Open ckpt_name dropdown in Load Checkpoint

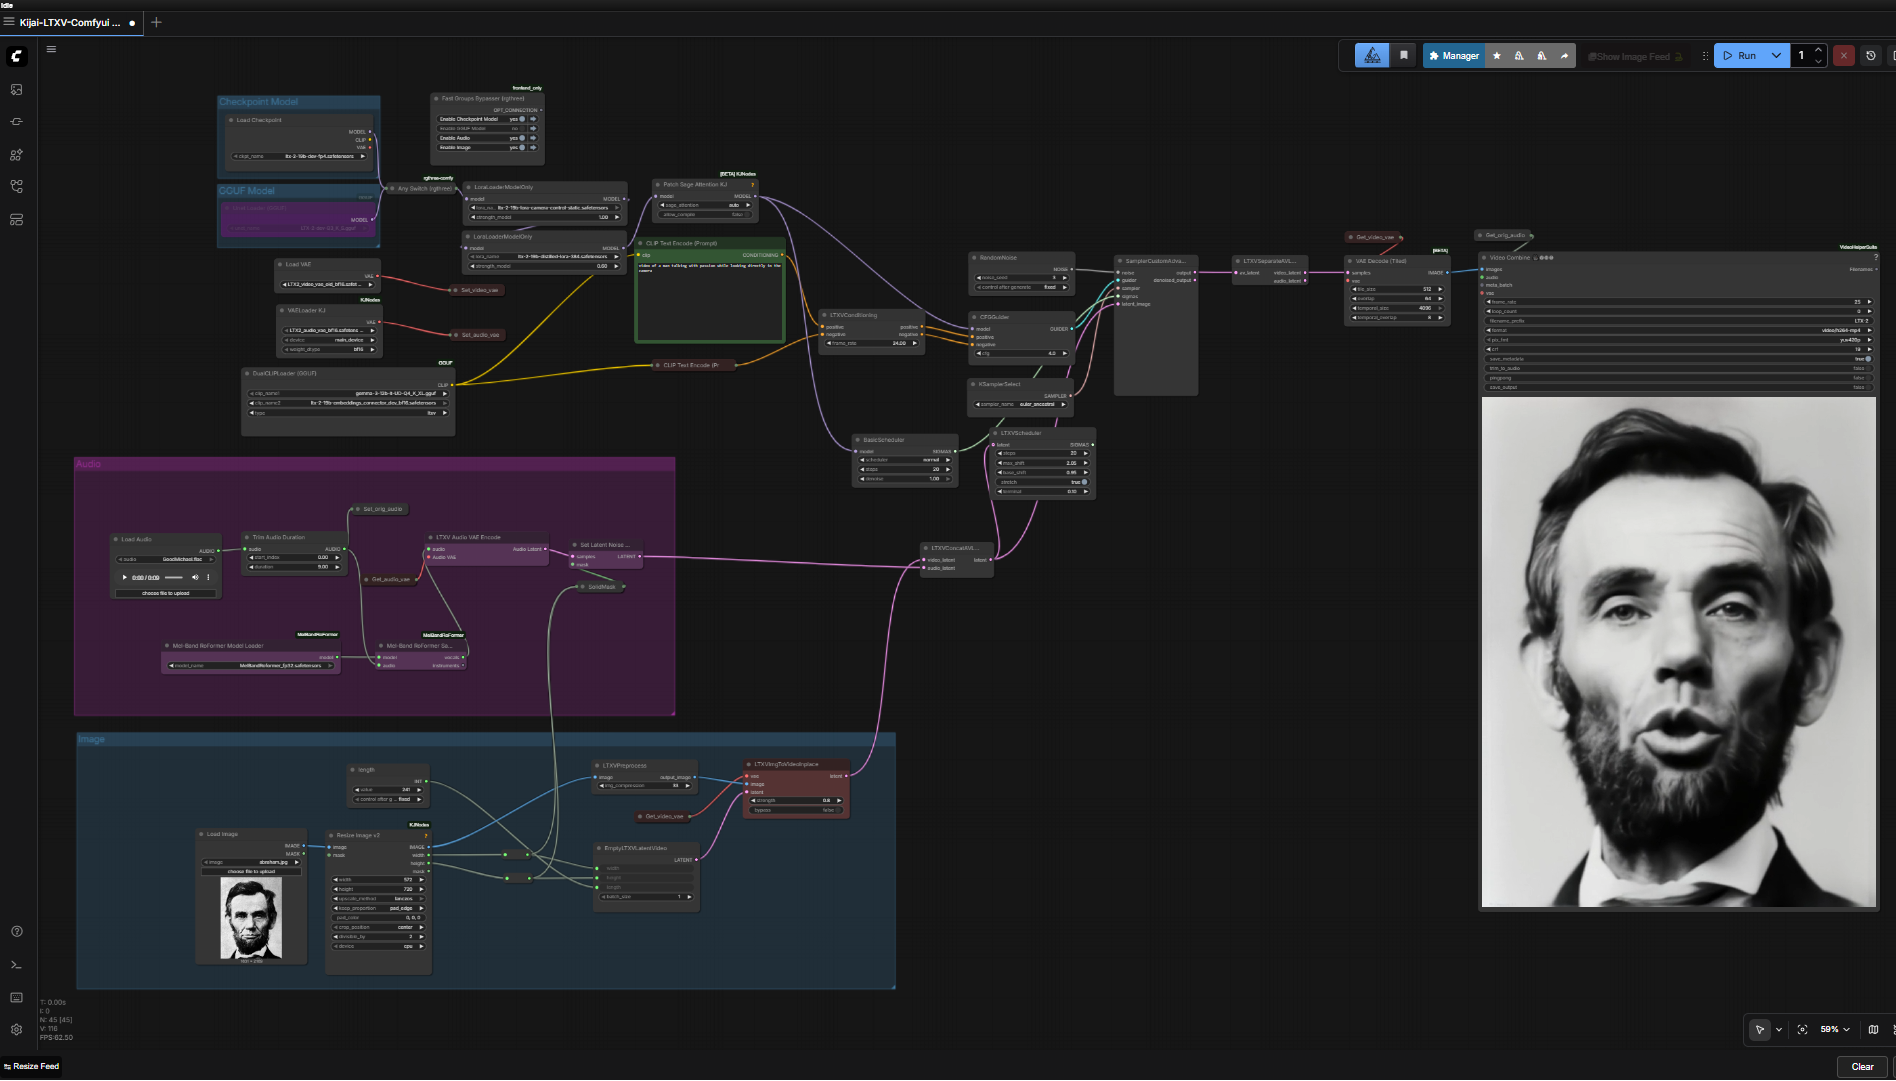[x=300, y=157]
